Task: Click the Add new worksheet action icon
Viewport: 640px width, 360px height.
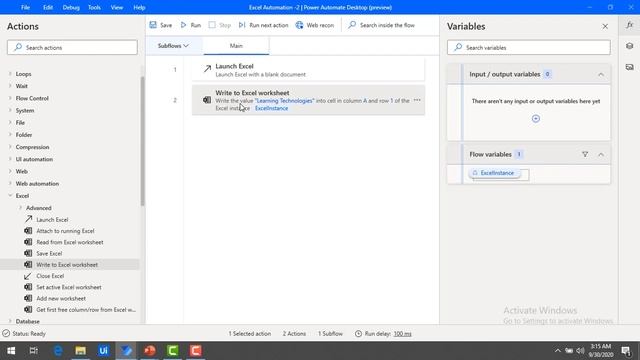Action: [28, 298]
